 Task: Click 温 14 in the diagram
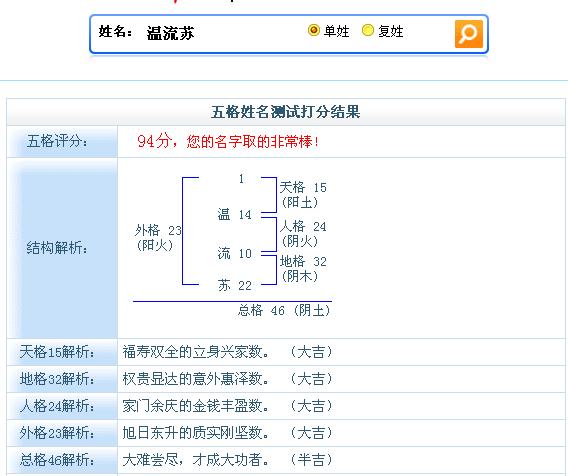coord(234,214)
